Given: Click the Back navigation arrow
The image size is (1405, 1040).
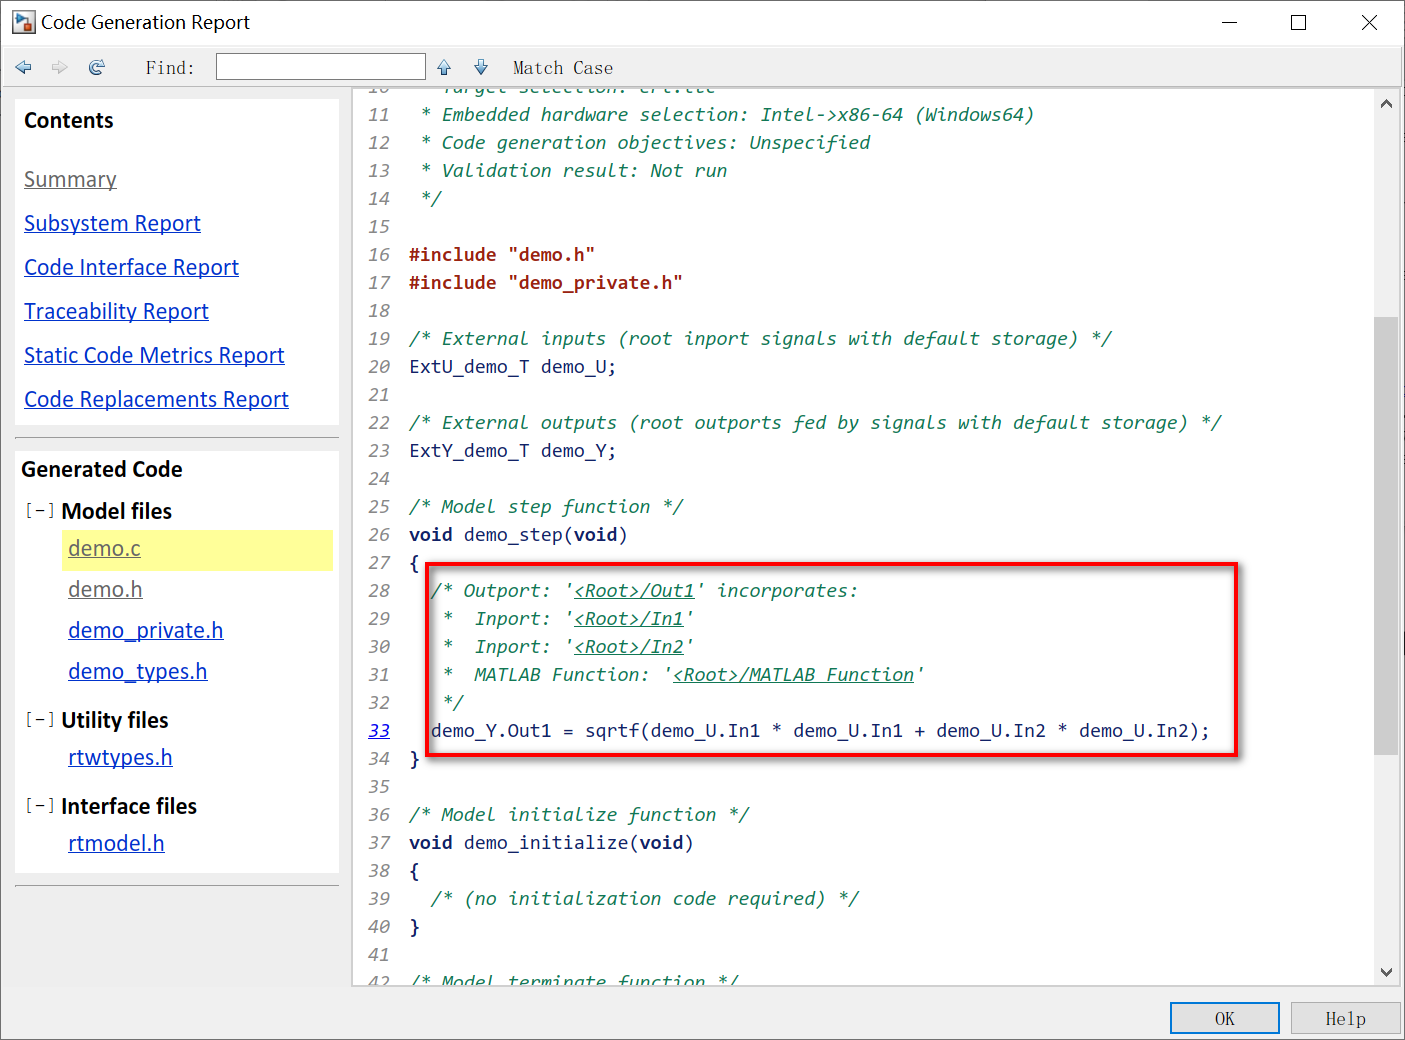Looking at the screenshot, I should (x=24, y=67).
